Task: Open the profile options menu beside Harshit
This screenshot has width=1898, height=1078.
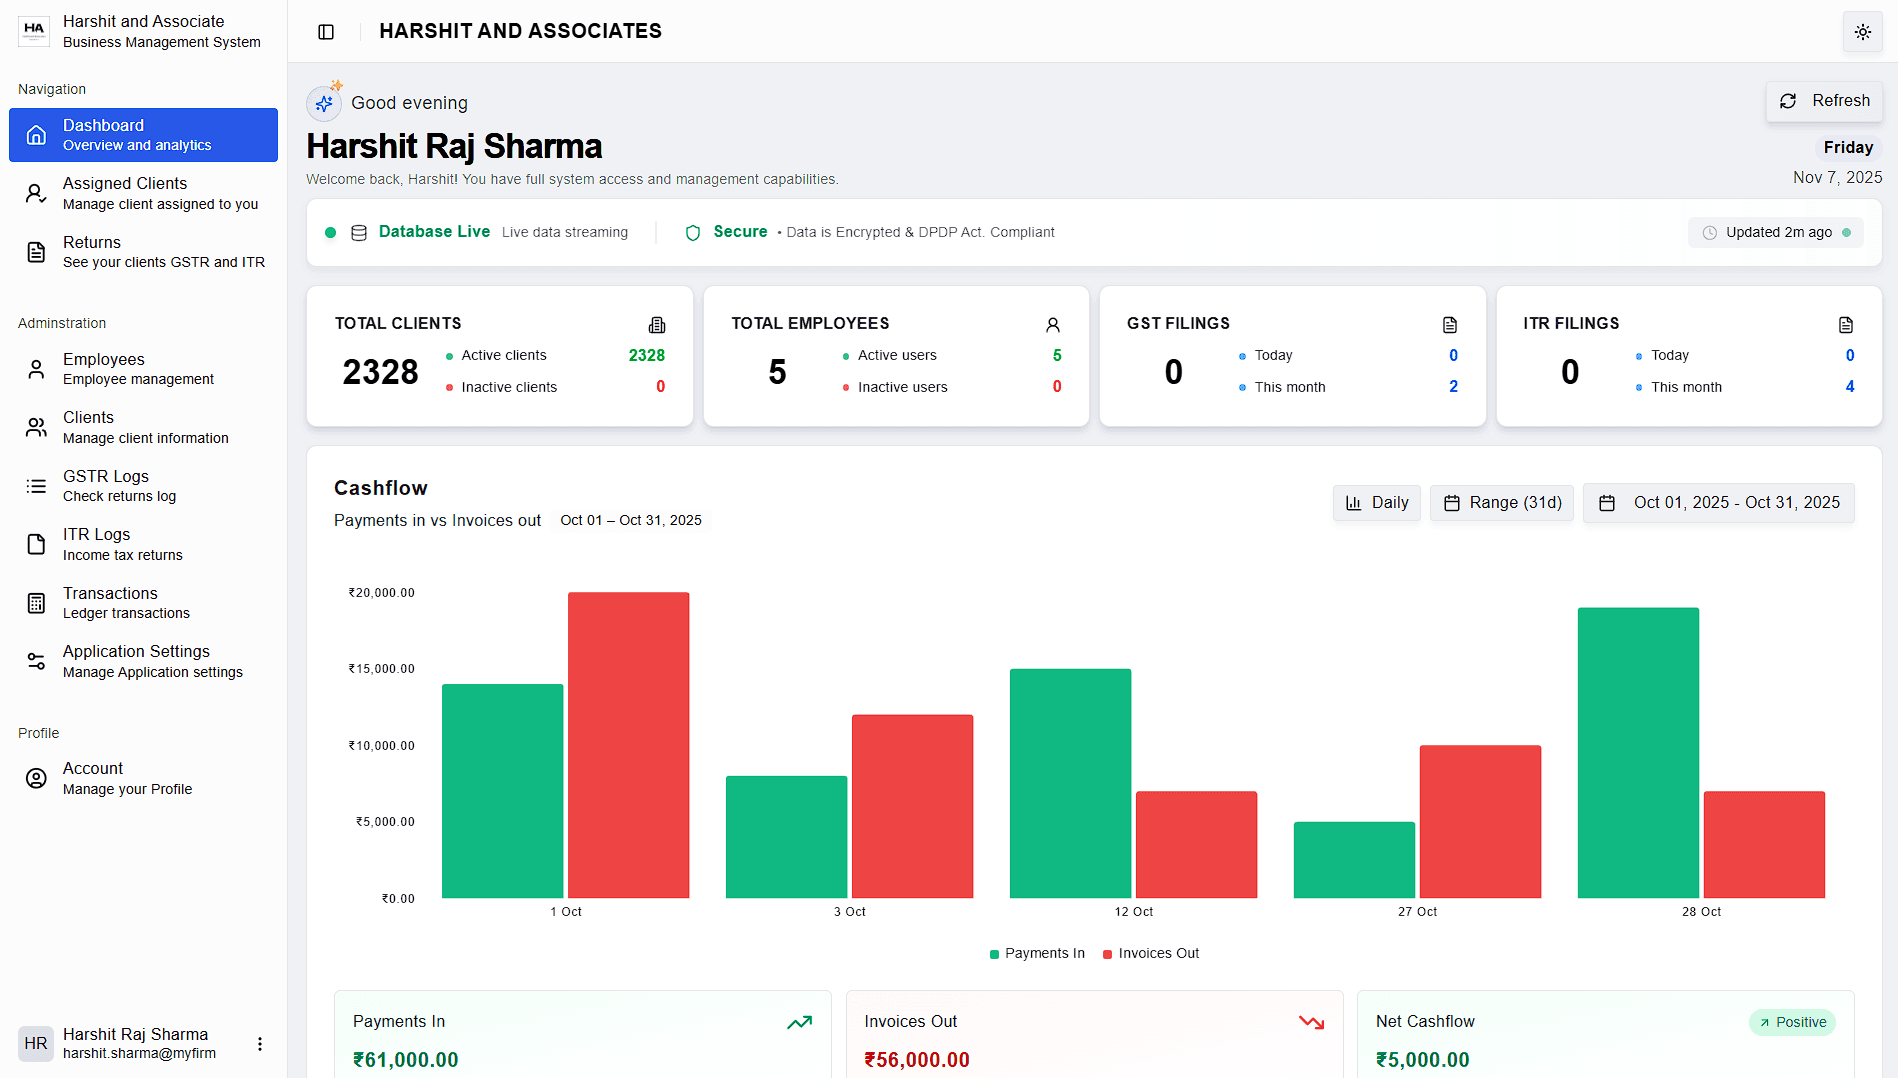Action: tap(260, 1043)
